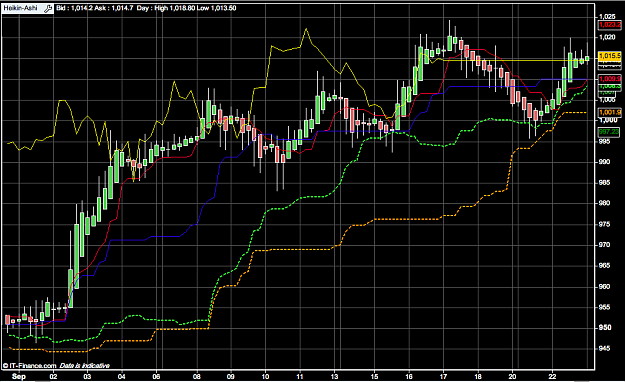Click the 06 date axis label
This screenshot has width=625, height=382.
pos(156,376)
